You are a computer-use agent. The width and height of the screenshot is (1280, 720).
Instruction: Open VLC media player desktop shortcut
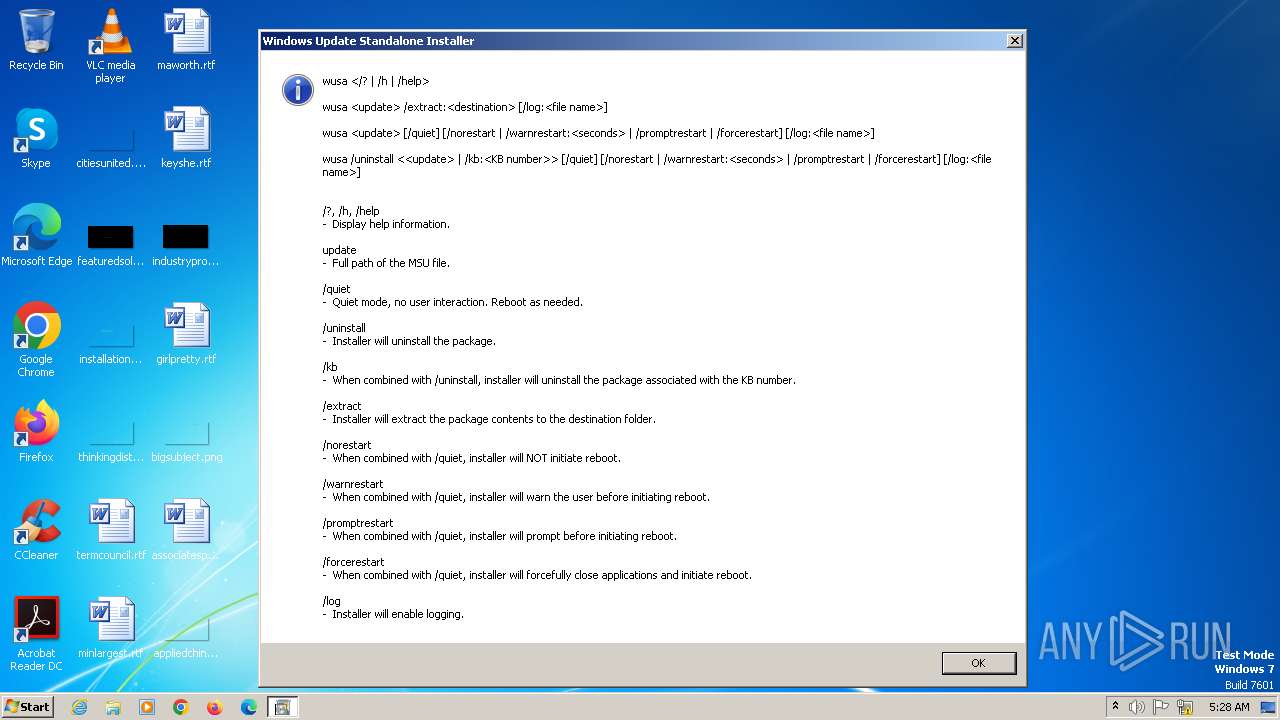(x=111, y=46)
